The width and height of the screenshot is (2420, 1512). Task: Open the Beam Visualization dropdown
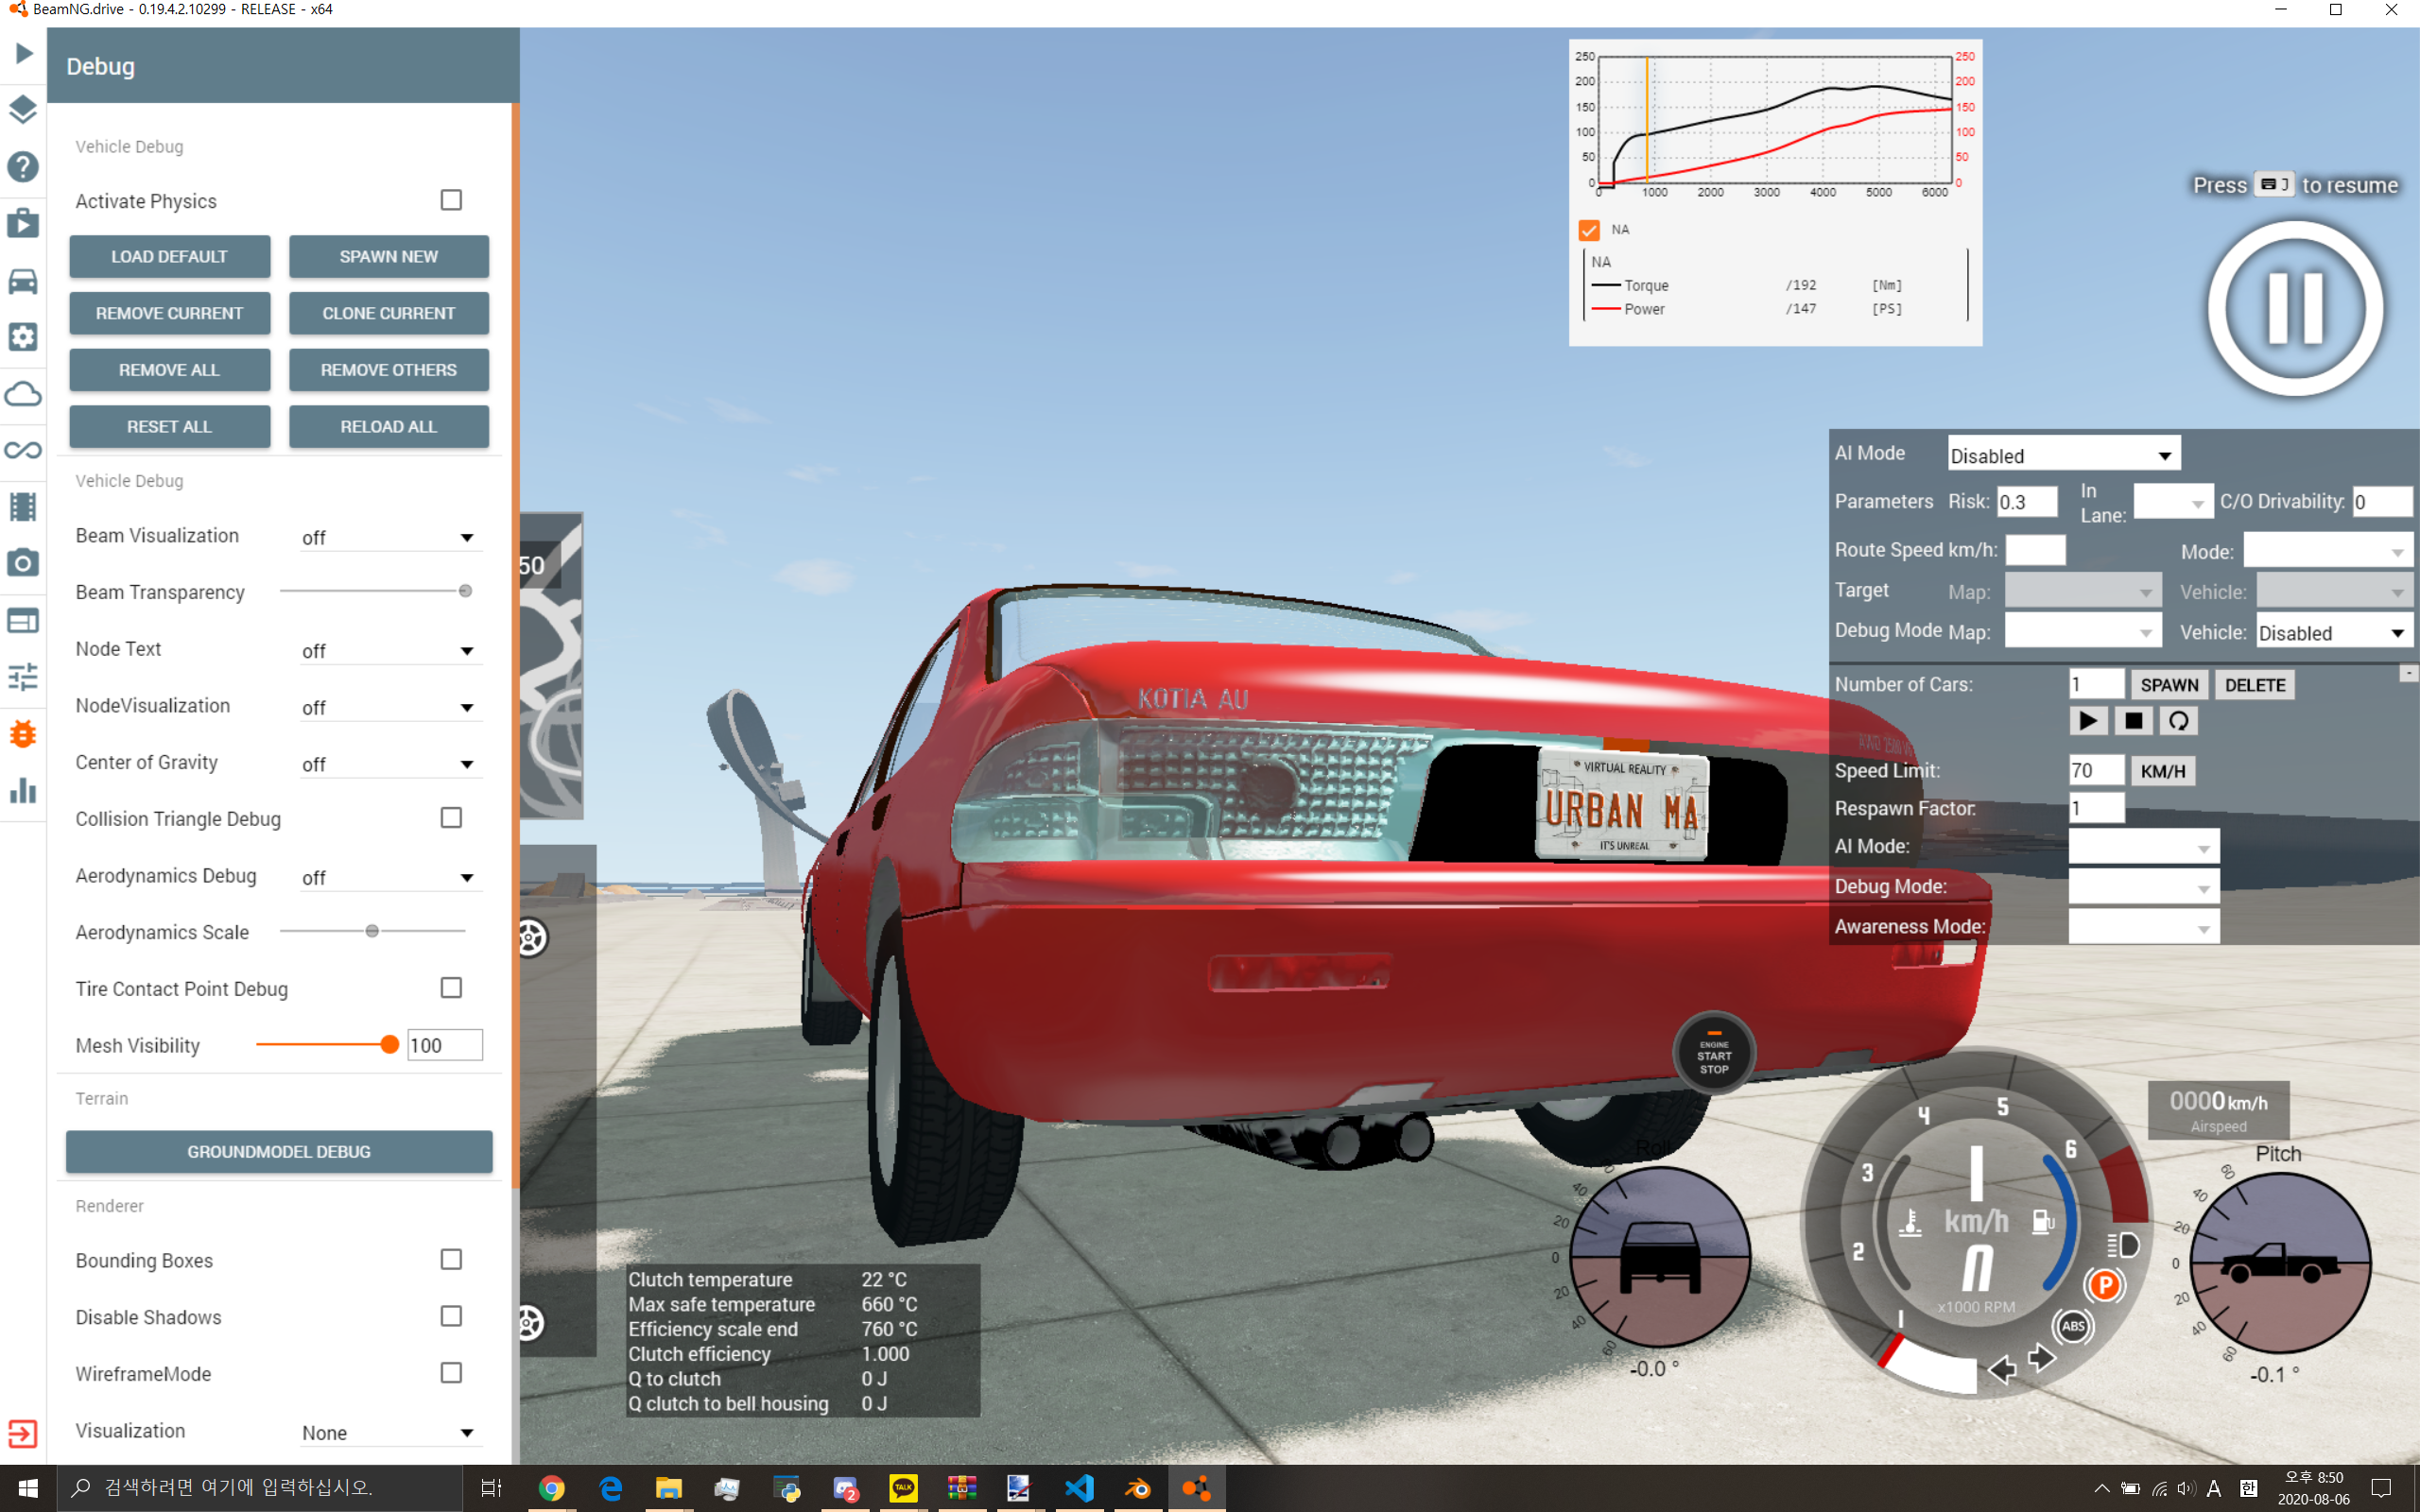coord(389,538)
